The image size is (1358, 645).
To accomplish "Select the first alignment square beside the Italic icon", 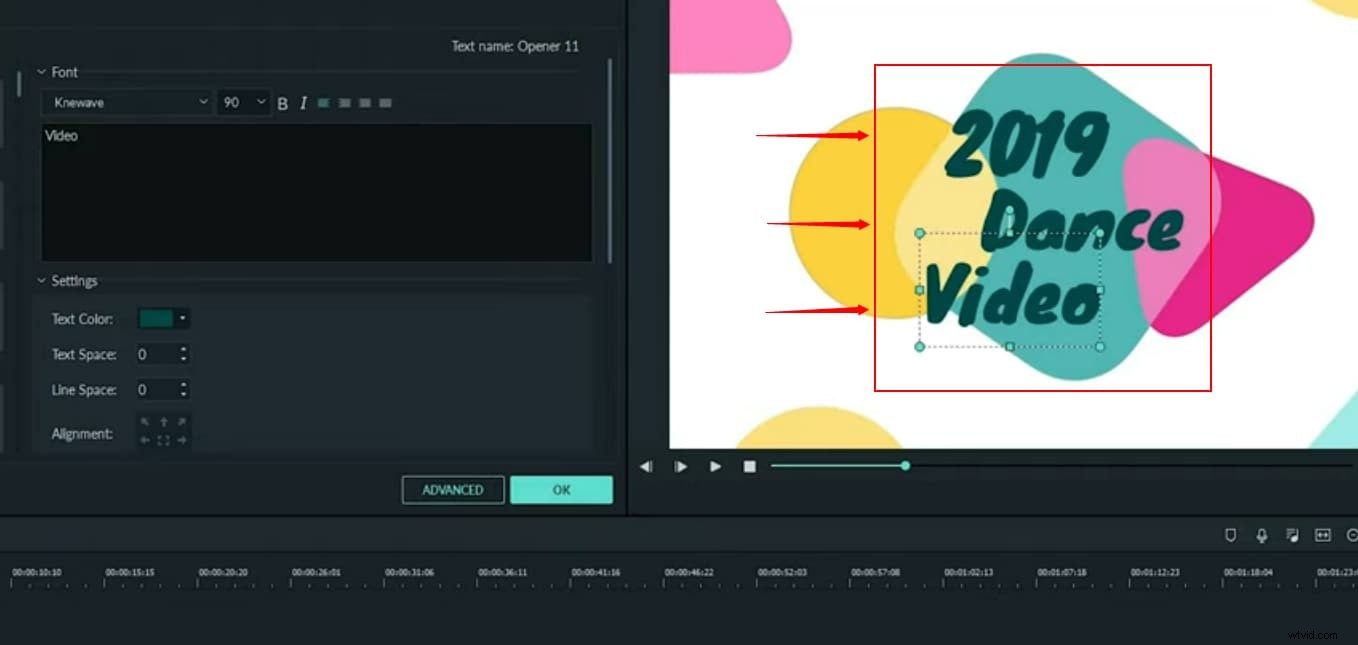I will 324,102.
